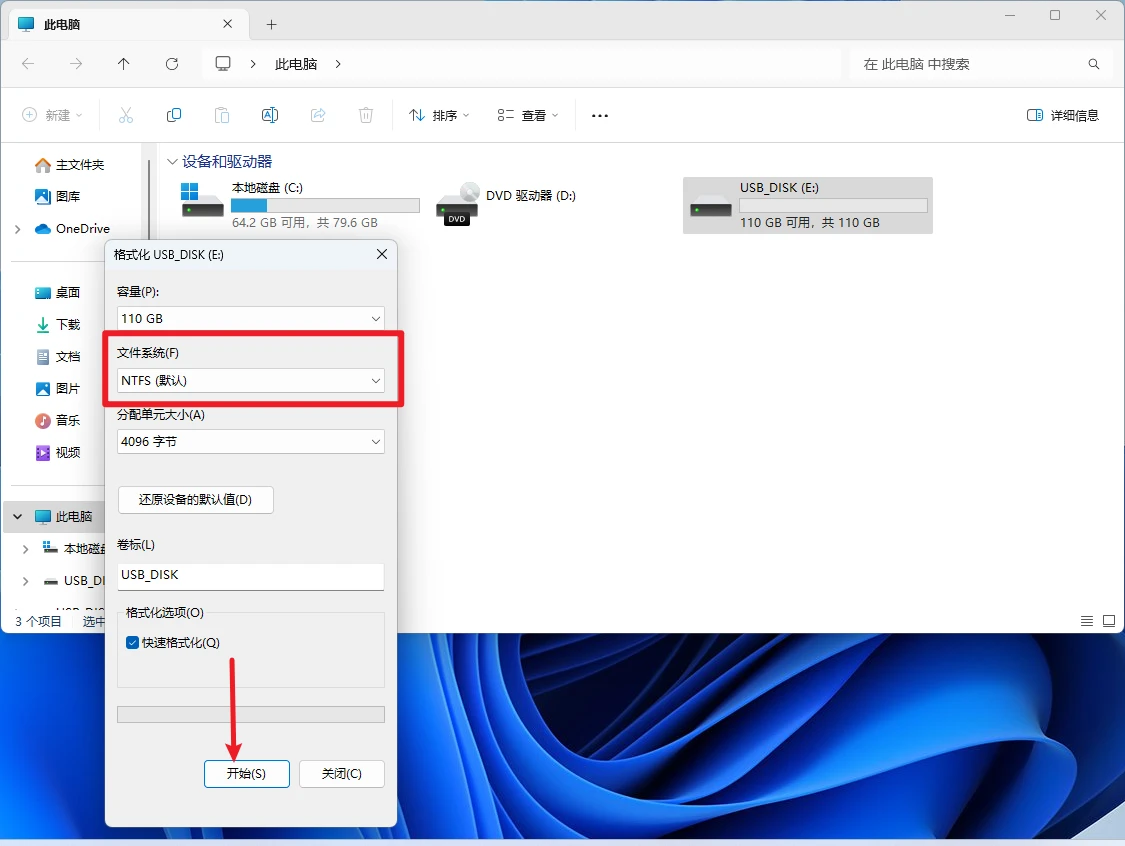Select the 本地磁盘 (C:) drive
The image size is (1125, 846).
point(299,205)
